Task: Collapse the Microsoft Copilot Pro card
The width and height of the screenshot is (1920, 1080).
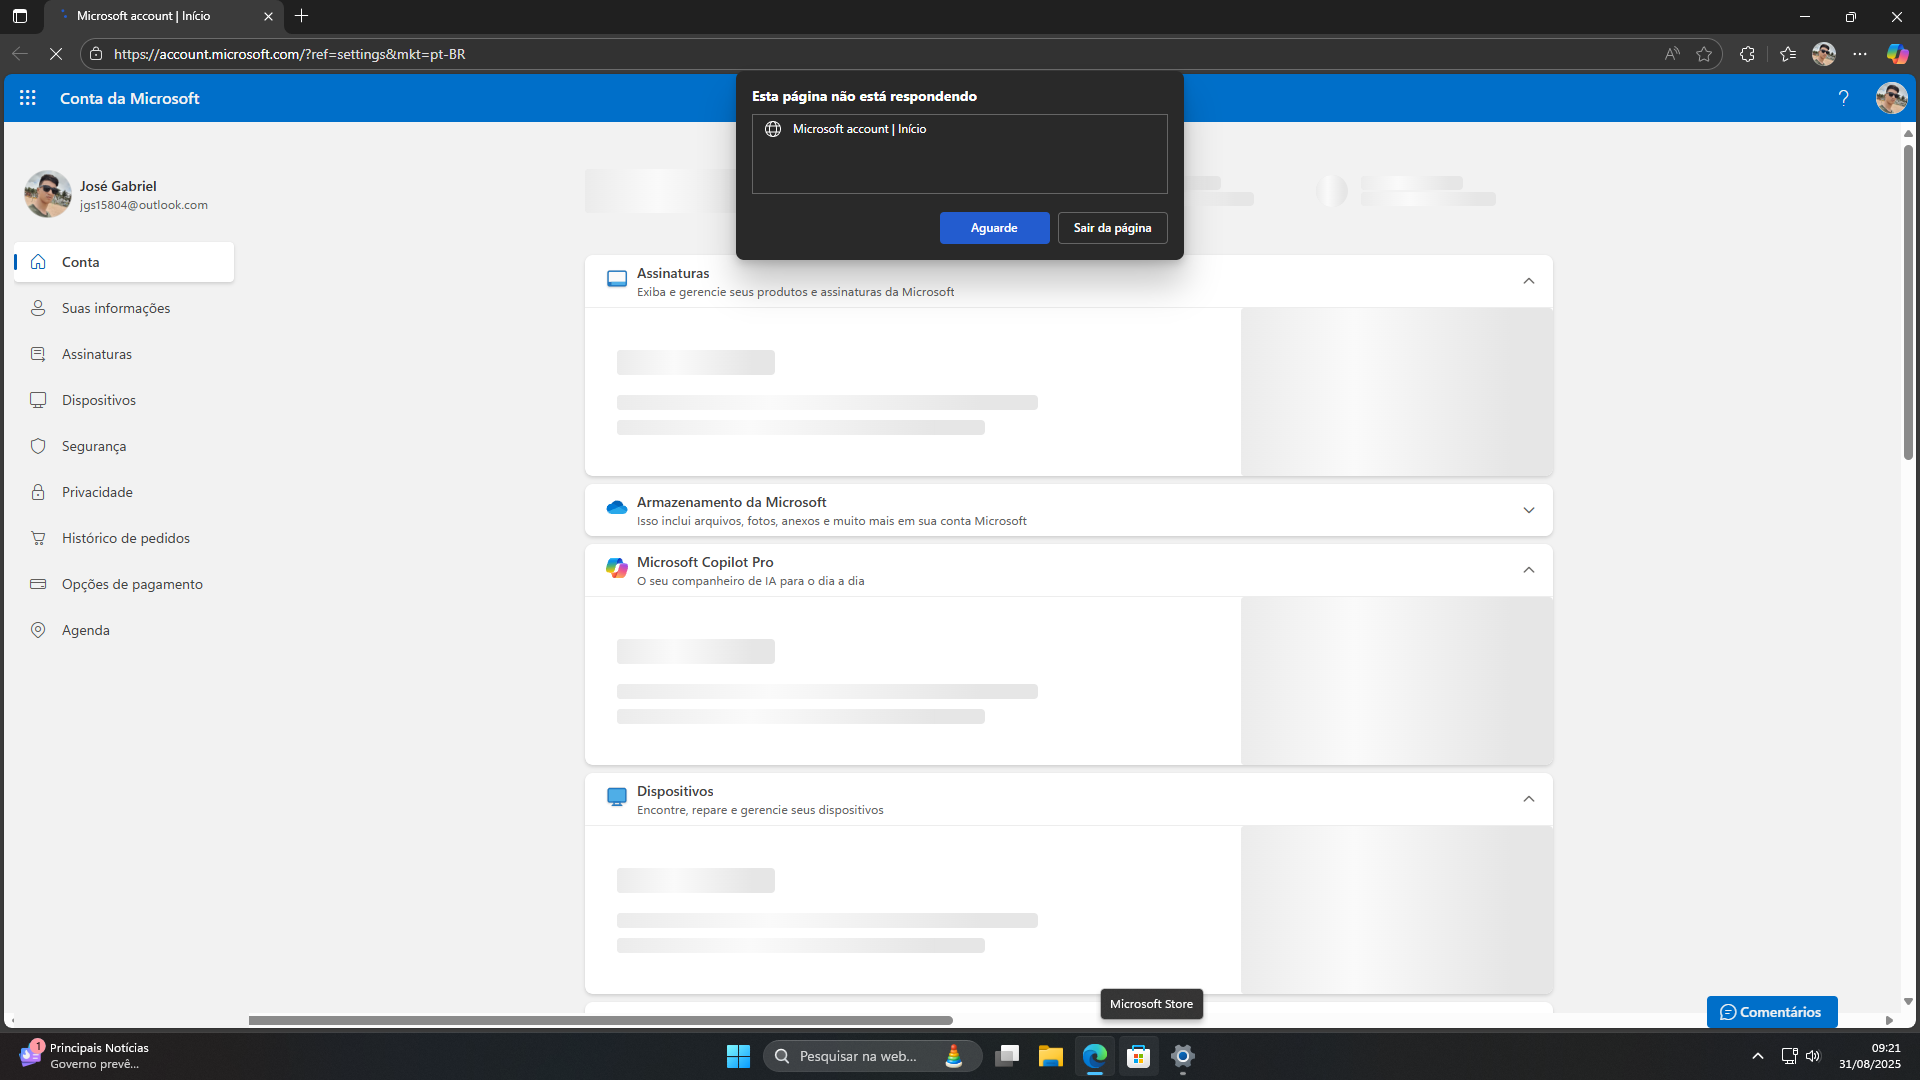Action: click(1528, 570)
